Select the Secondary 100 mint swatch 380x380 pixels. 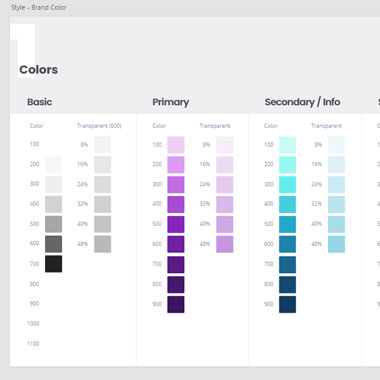287,145
